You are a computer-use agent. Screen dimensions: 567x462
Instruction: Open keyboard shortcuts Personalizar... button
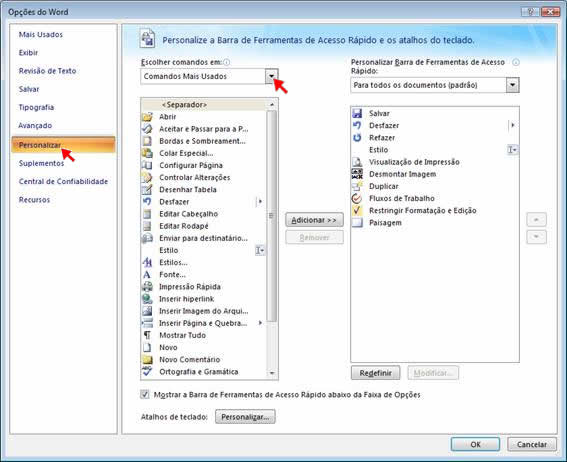tap(245, 417)
